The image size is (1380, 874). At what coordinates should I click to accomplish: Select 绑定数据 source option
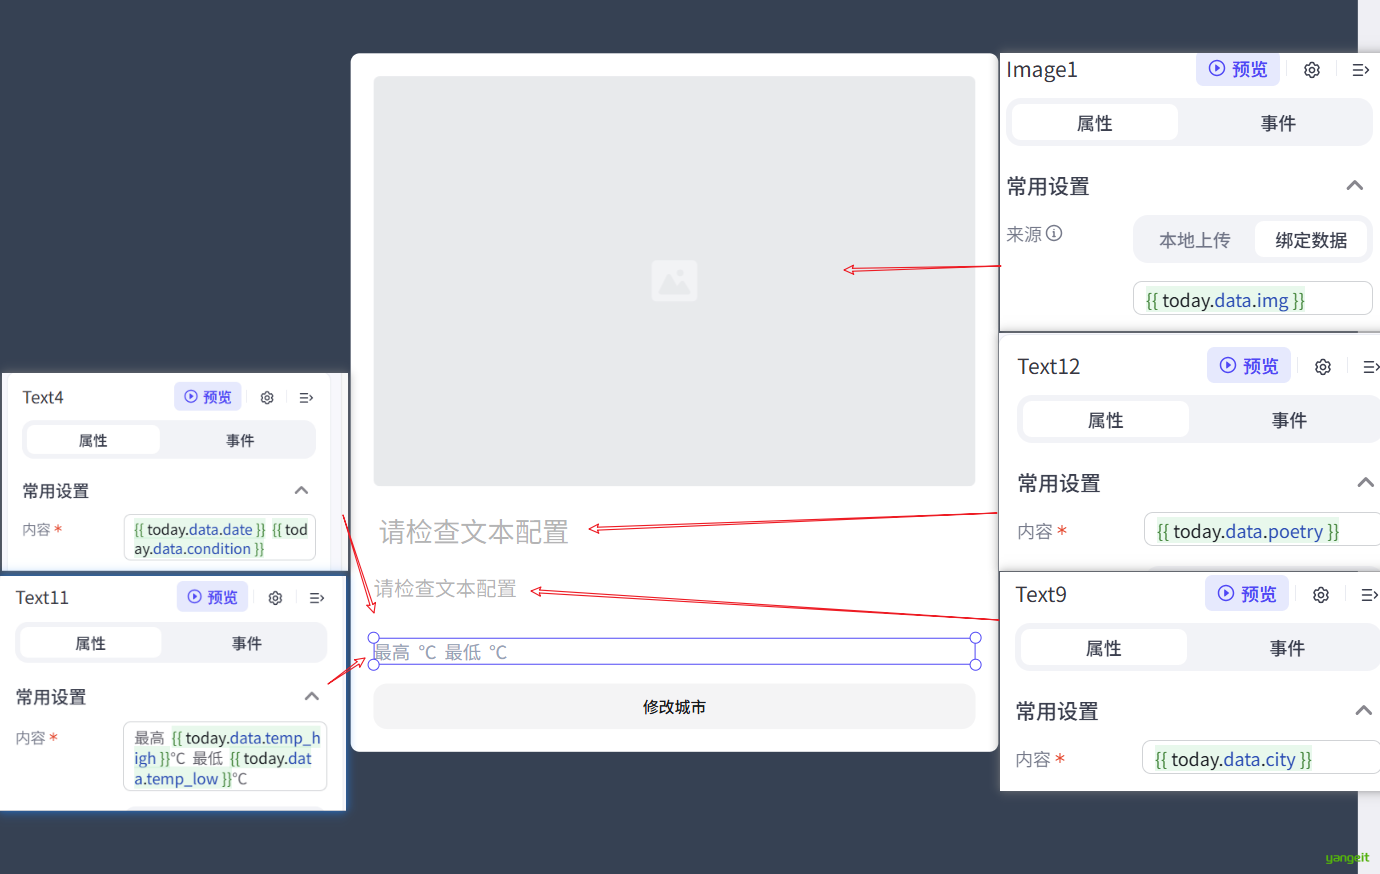pos(1310,240)
